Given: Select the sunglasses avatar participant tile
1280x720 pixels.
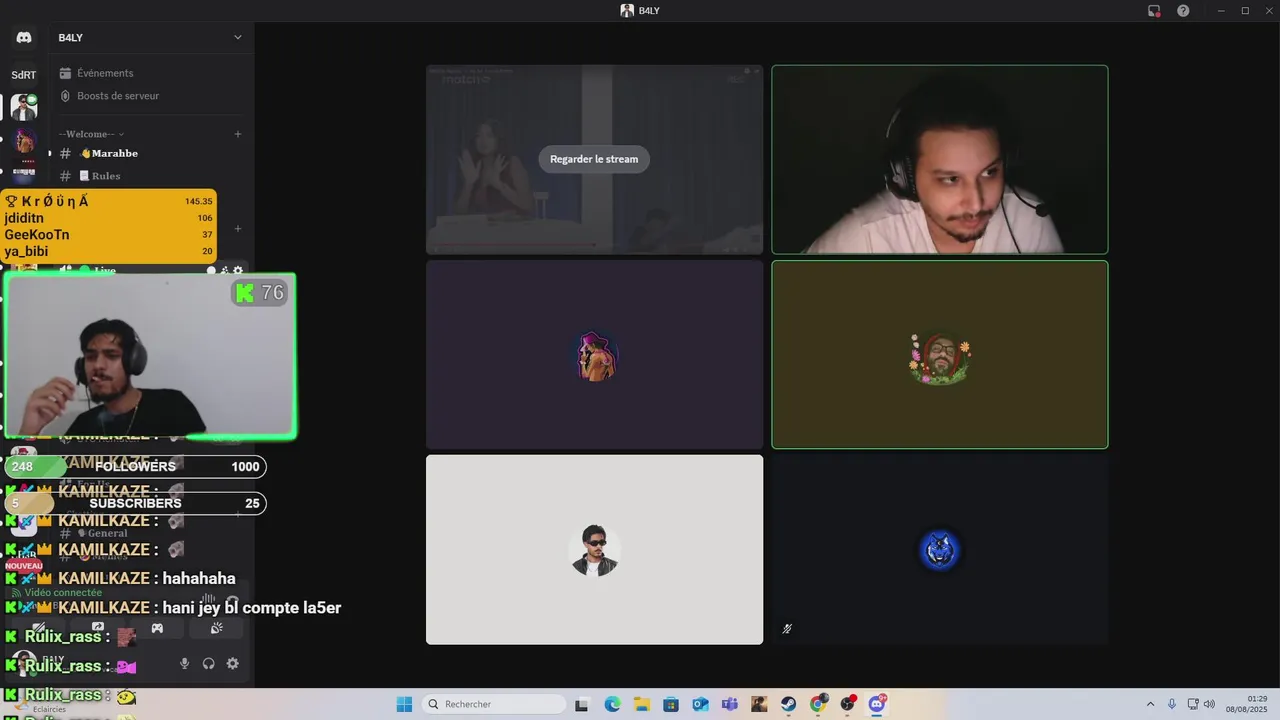Looking at the screenshot, I should (594, 550).
